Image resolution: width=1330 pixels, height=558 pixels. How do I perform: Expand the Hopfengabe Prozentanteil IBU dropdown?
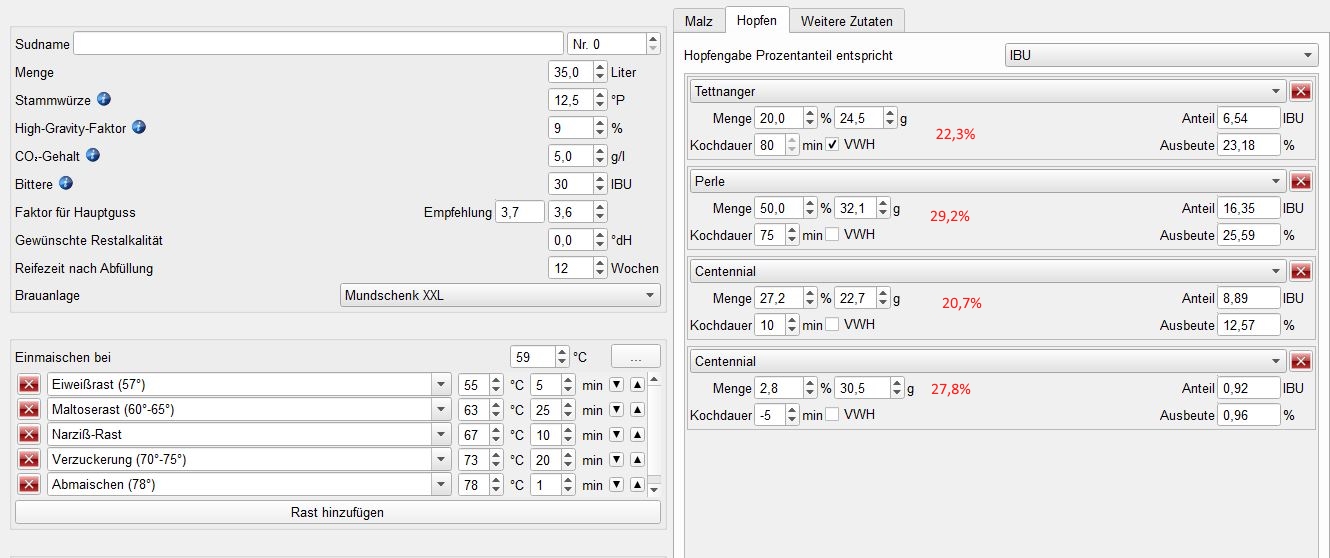tap(1161, 56)
